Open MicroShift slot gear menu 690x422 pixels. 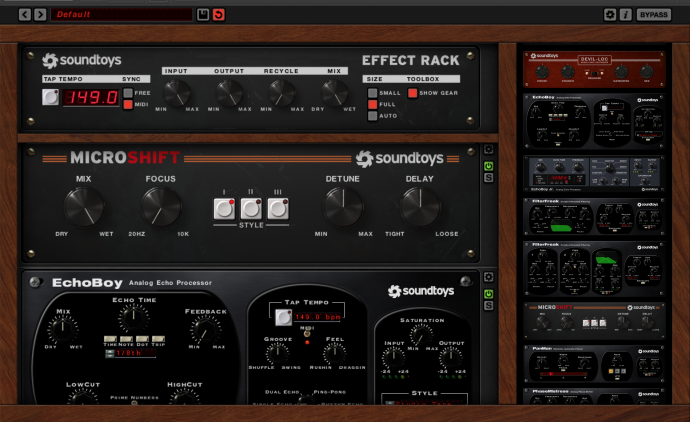coord(488,150)
